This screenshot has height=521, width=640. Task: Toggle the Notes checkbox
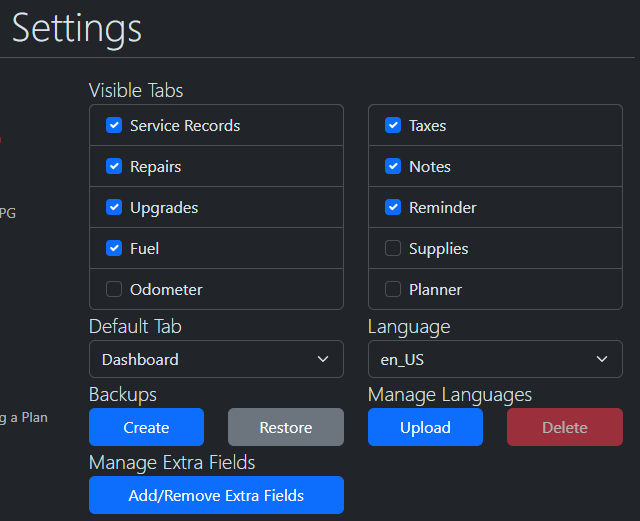393,167
